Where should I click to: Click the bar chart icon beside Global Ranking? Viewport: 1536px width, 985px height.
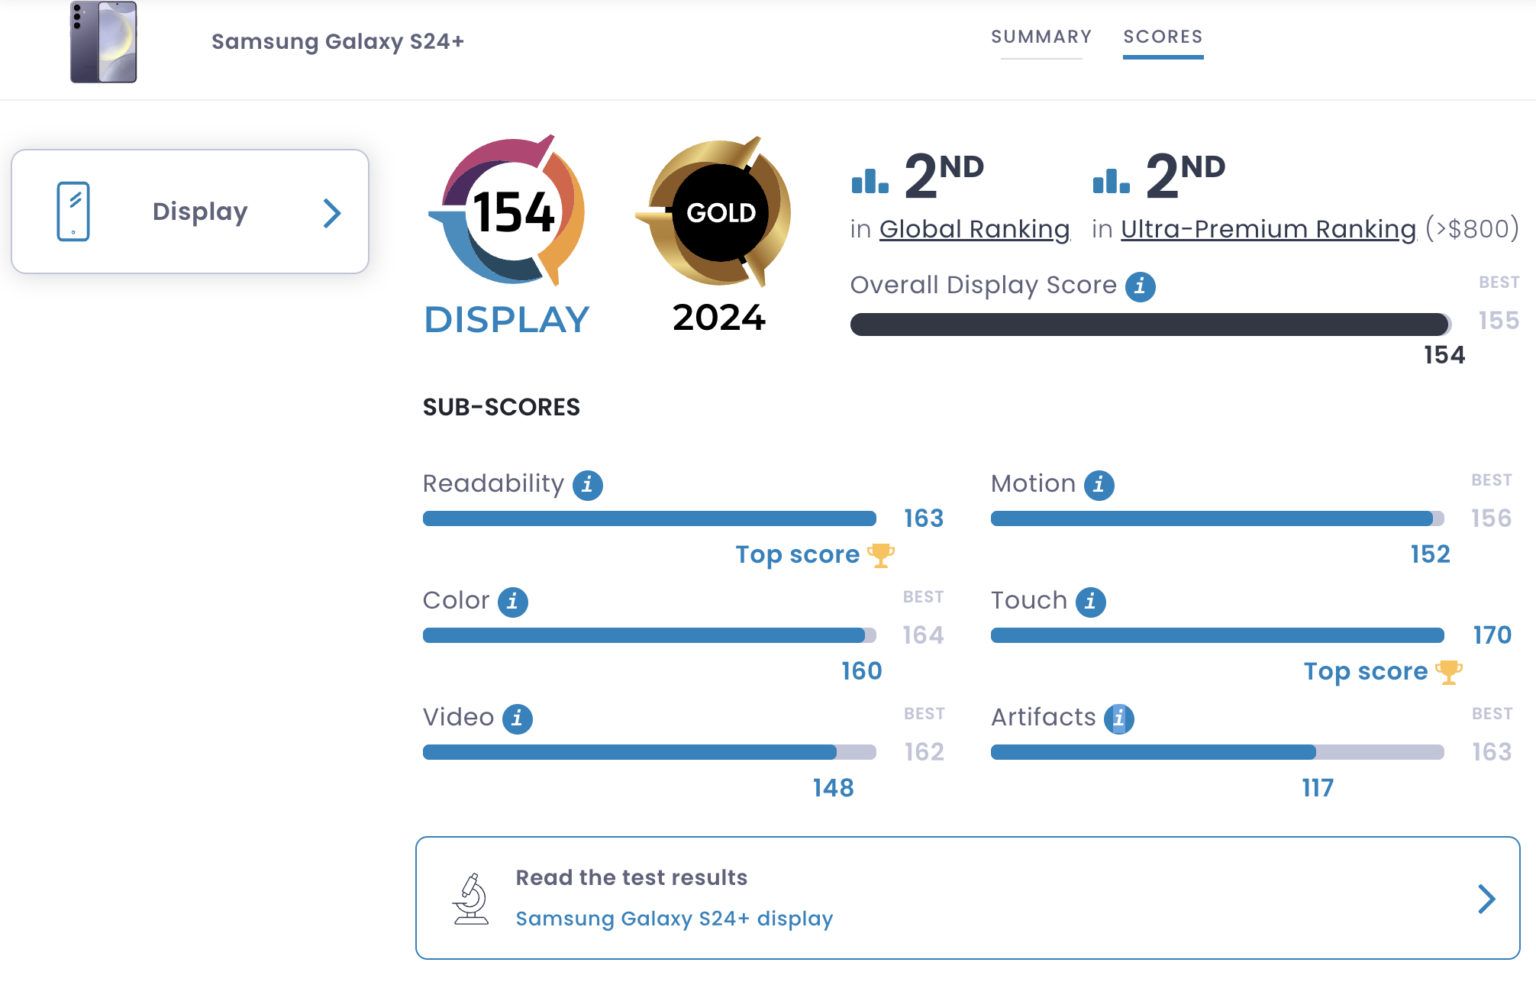point(869,180)
